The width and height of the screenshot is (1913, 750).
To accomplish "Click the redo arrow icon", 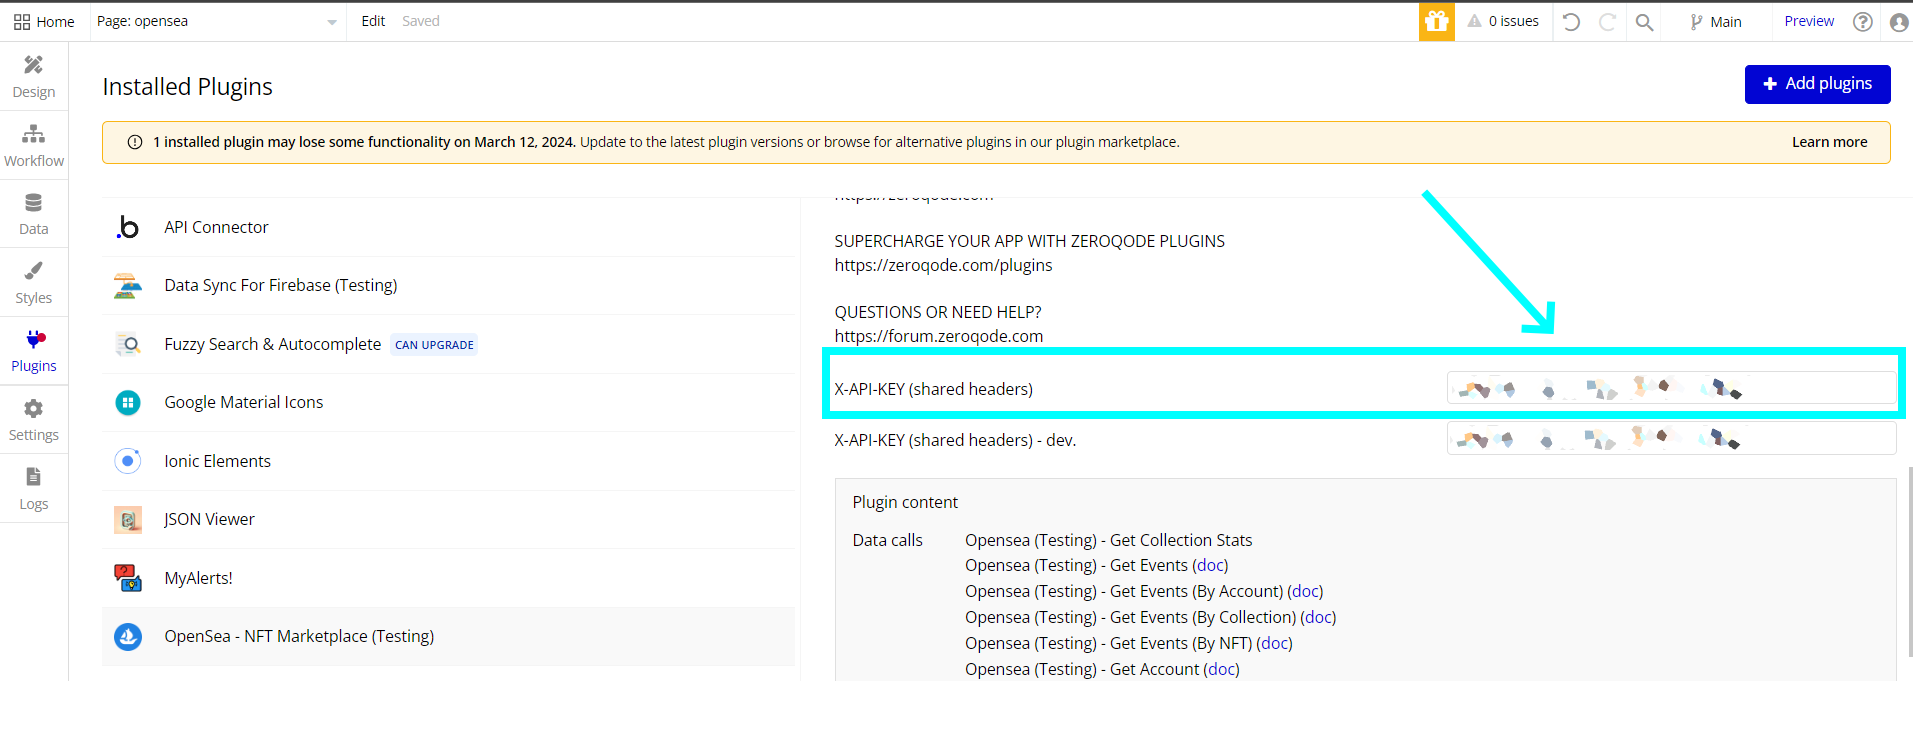I will [1607, 21].
